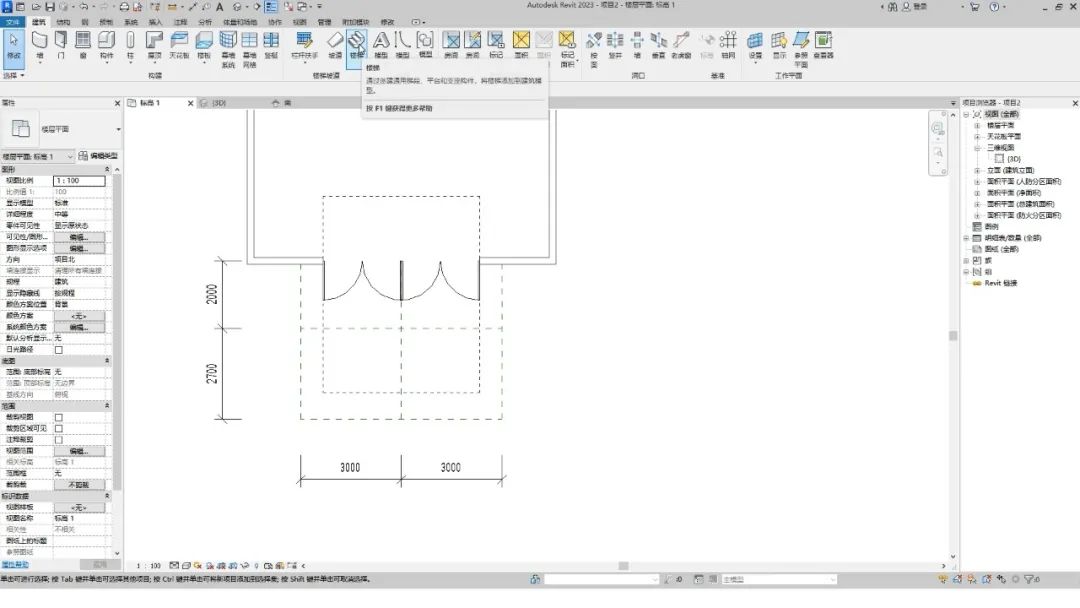Select the Shaft (竖井) opening tool
Viewport: 1080px width, 608px height.
[615, 45]
